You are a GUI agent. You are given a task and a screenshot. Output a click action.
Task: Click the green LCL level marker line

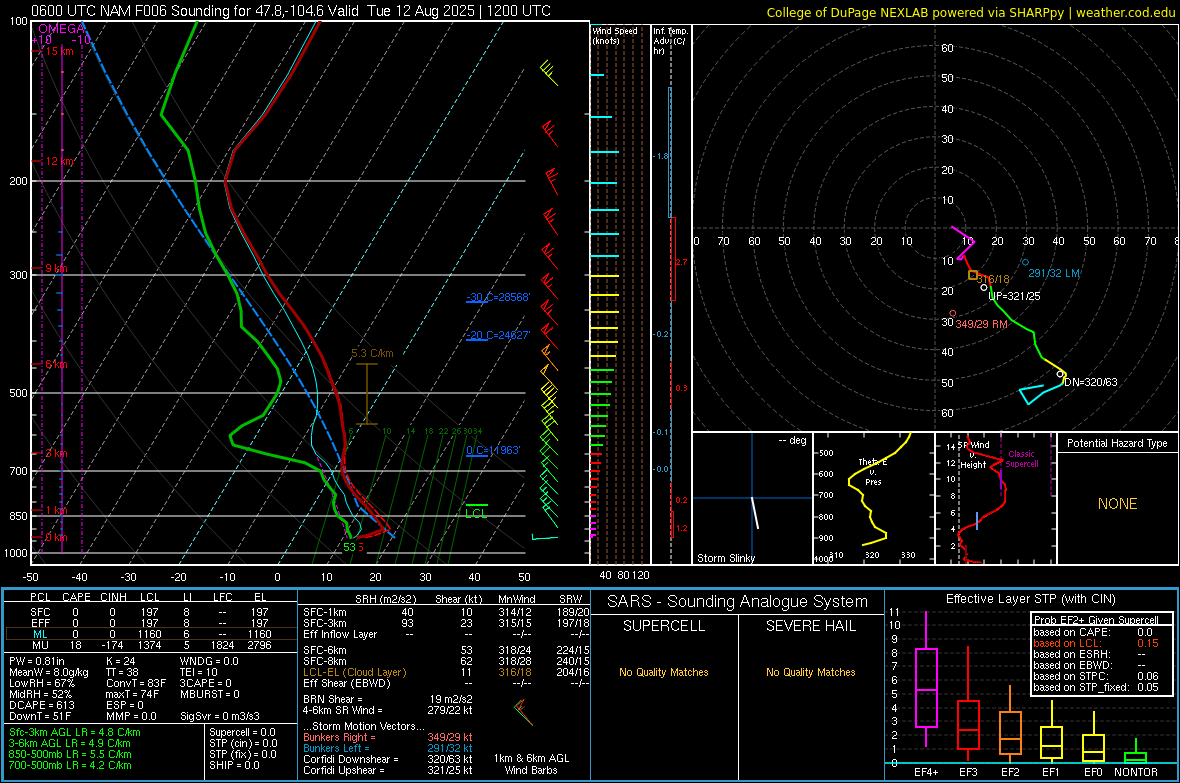coord(476,505)
